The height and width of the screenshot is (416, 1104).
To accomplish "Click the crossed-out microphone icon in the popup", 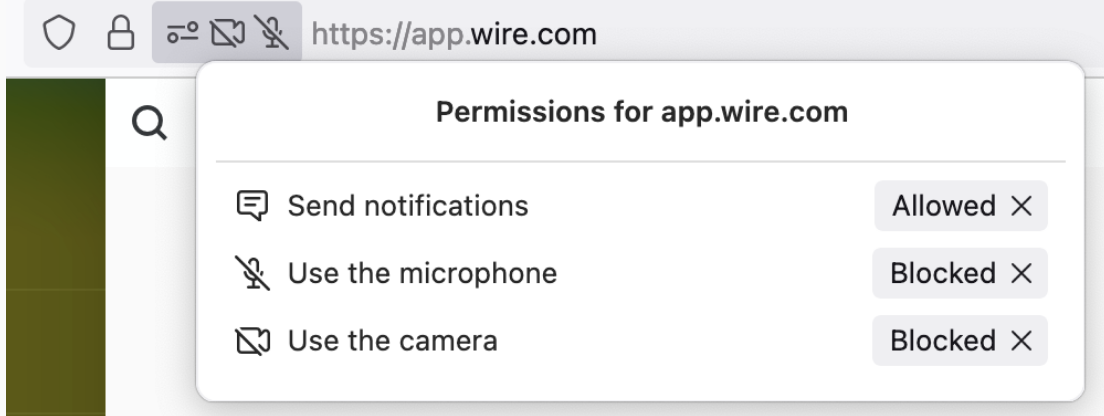I will tap(252, 273).
